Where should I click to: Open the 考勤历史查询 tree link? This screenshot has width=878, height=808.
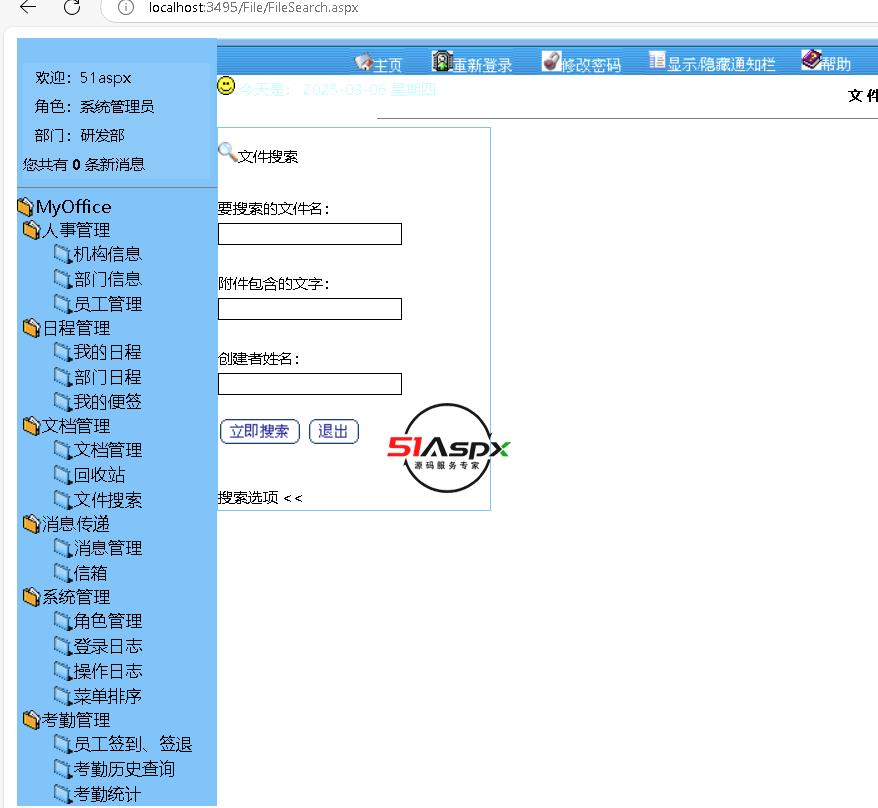coord(124,769)
